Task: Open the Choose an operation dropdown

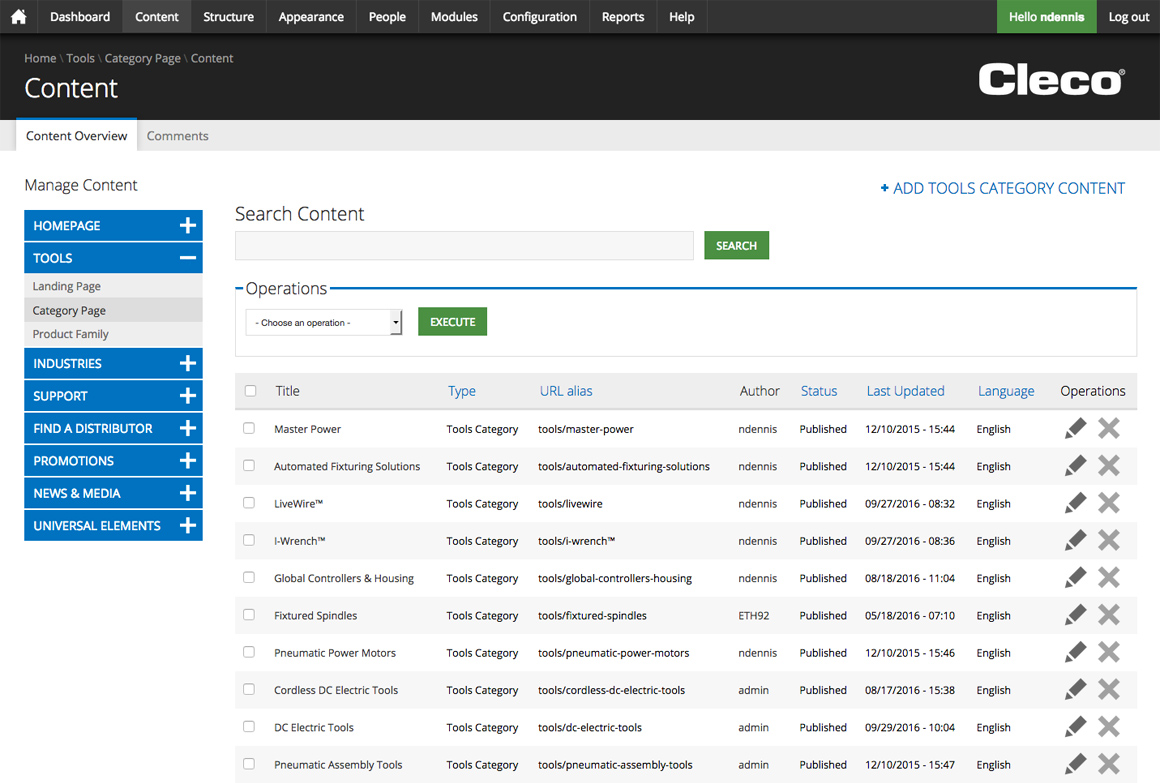Action: 323,322
